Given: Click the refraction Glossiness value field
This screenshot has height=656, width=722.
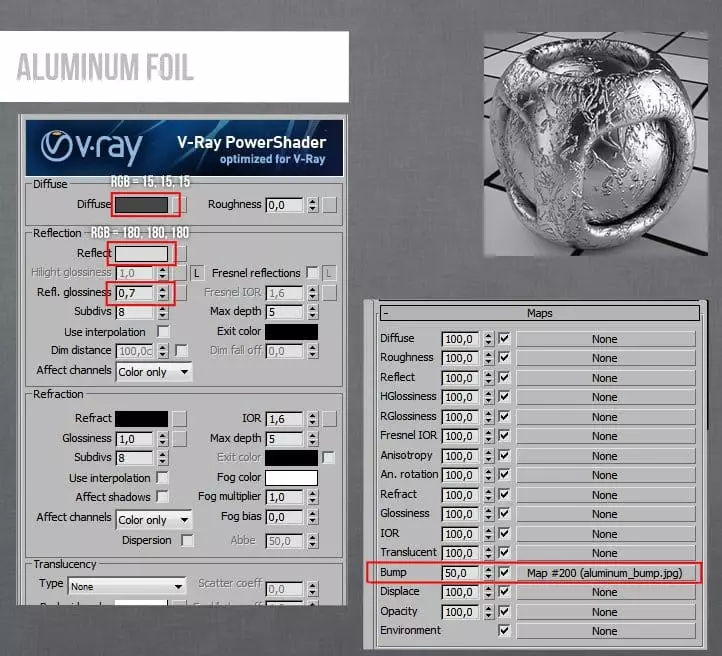Looking at the screenshot, I should [x=134, y=439].
